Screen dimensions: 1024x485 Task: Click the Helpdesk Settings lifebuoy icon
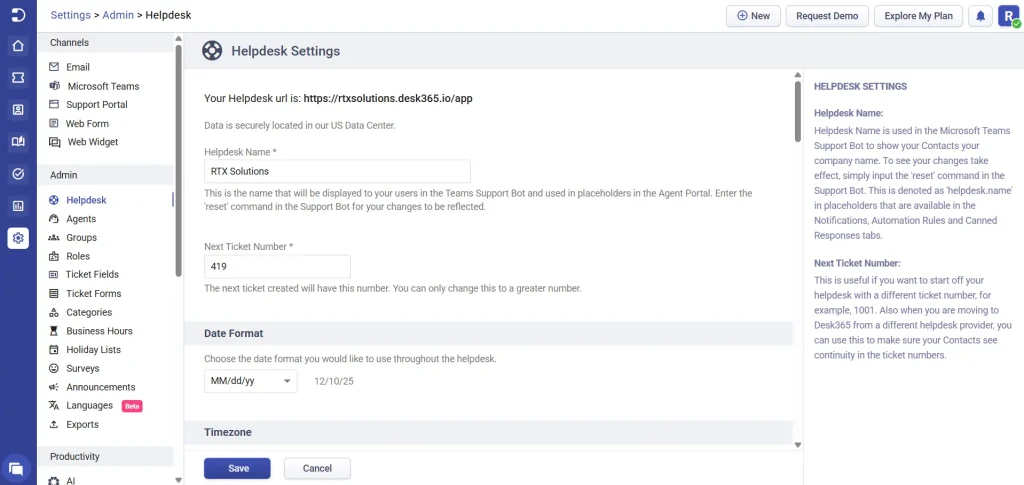click(x=212, y=51)
